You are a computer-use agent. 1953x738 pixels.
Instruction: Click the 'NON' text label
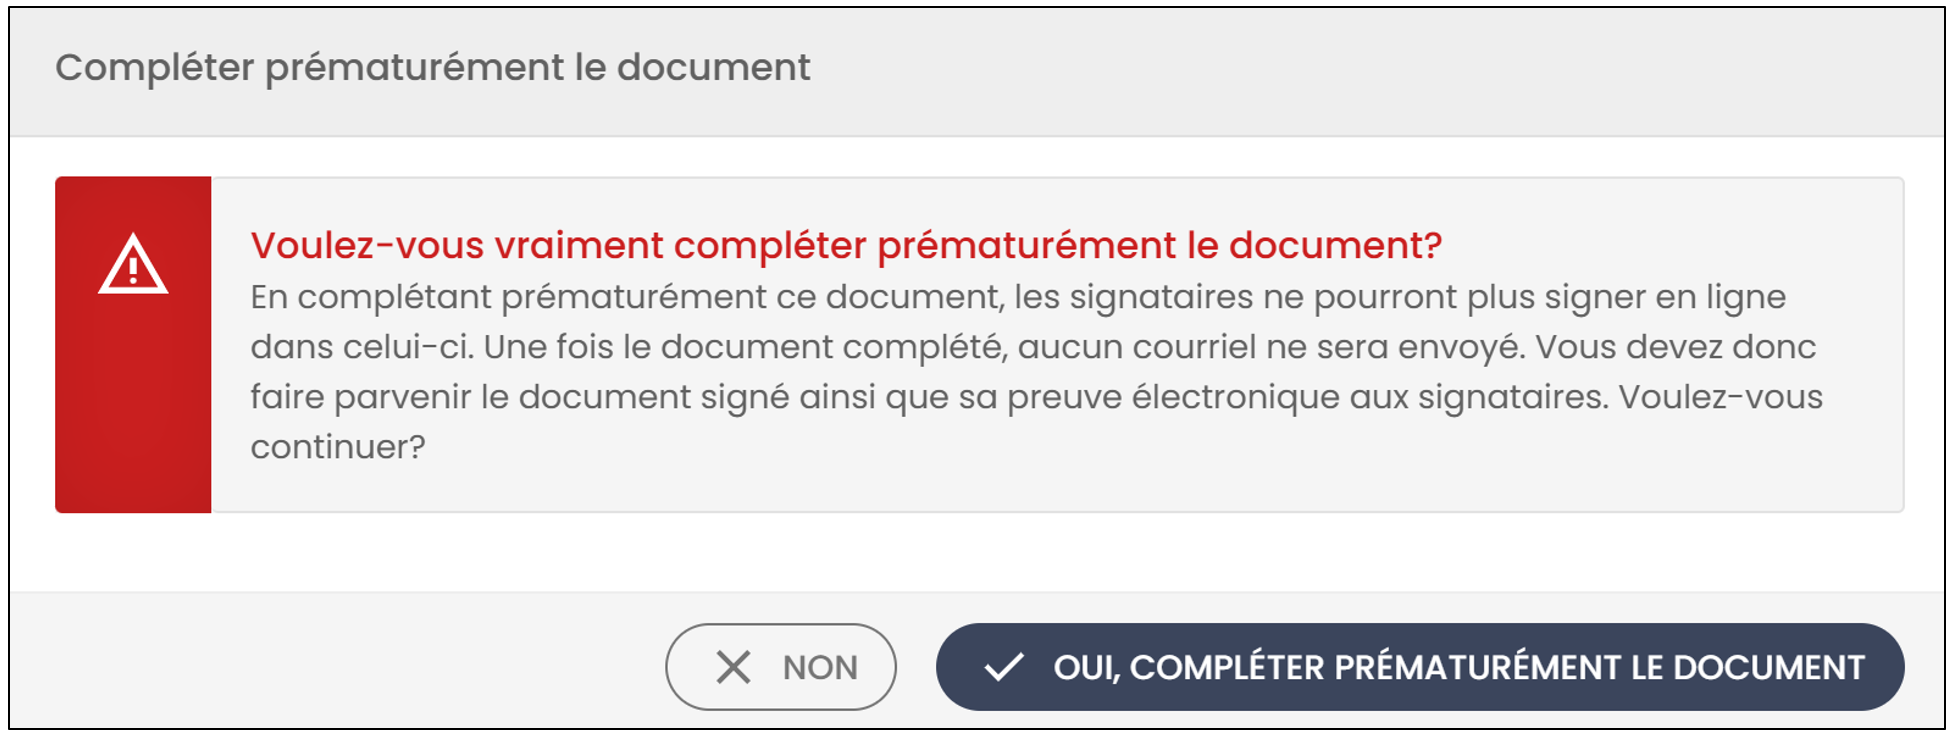[x=820, y=667]
